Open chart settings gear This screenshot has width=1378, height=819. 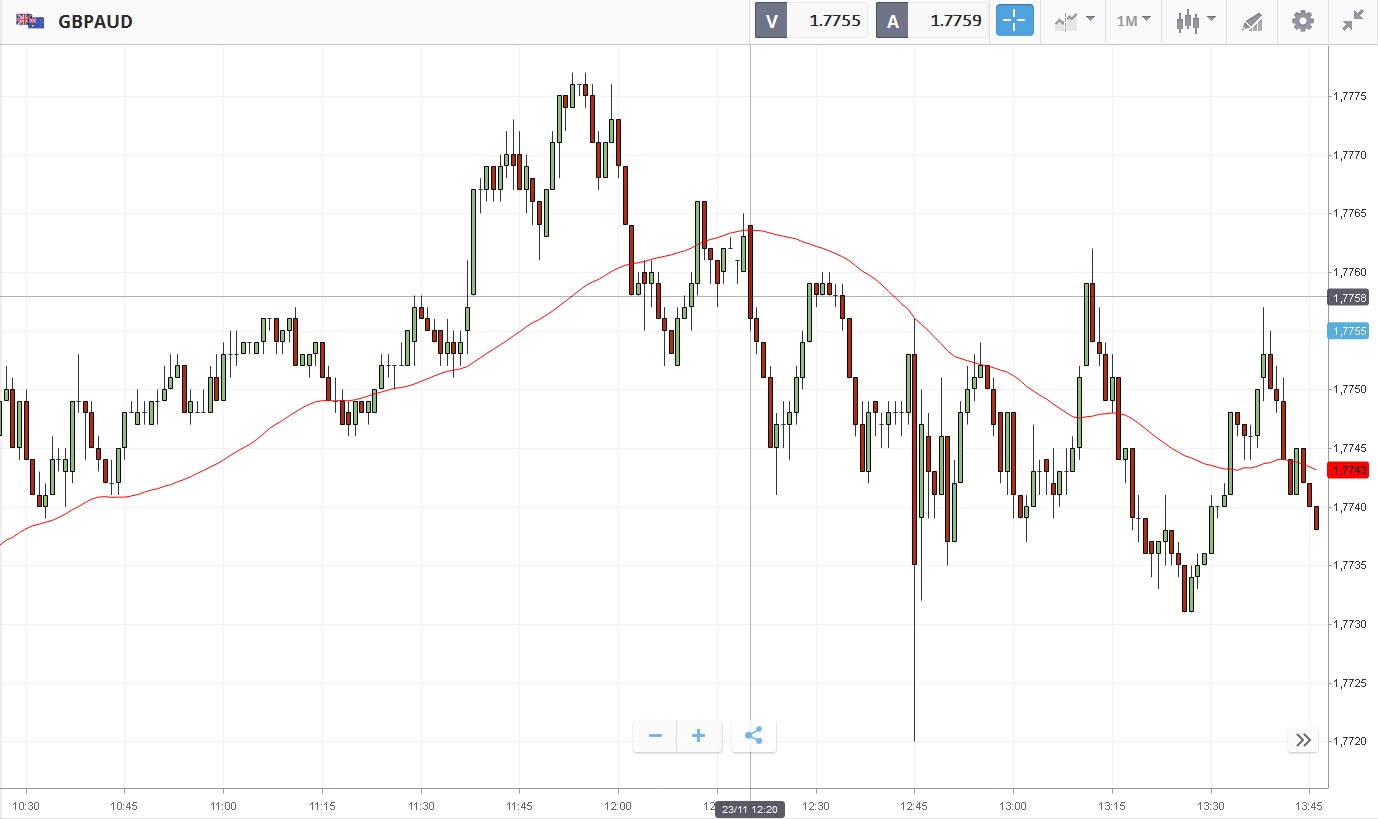[x=1302, y=20]
